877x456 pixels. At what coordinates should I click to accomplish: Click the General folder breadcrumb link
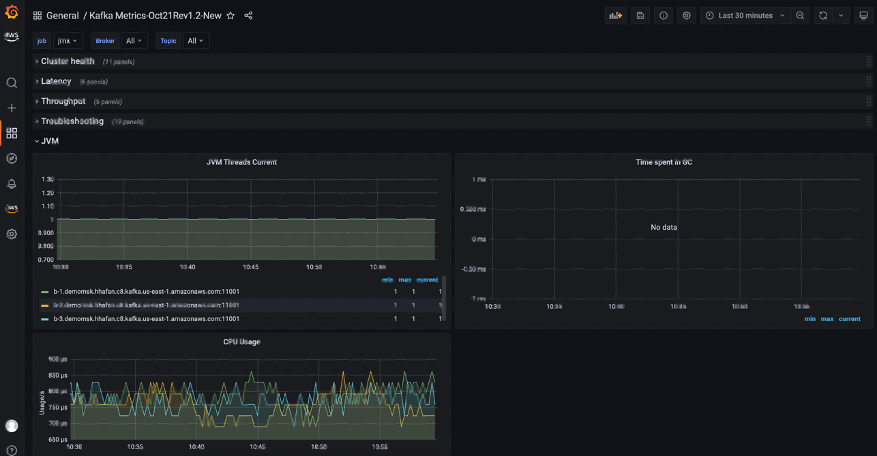tap(62, 16)
